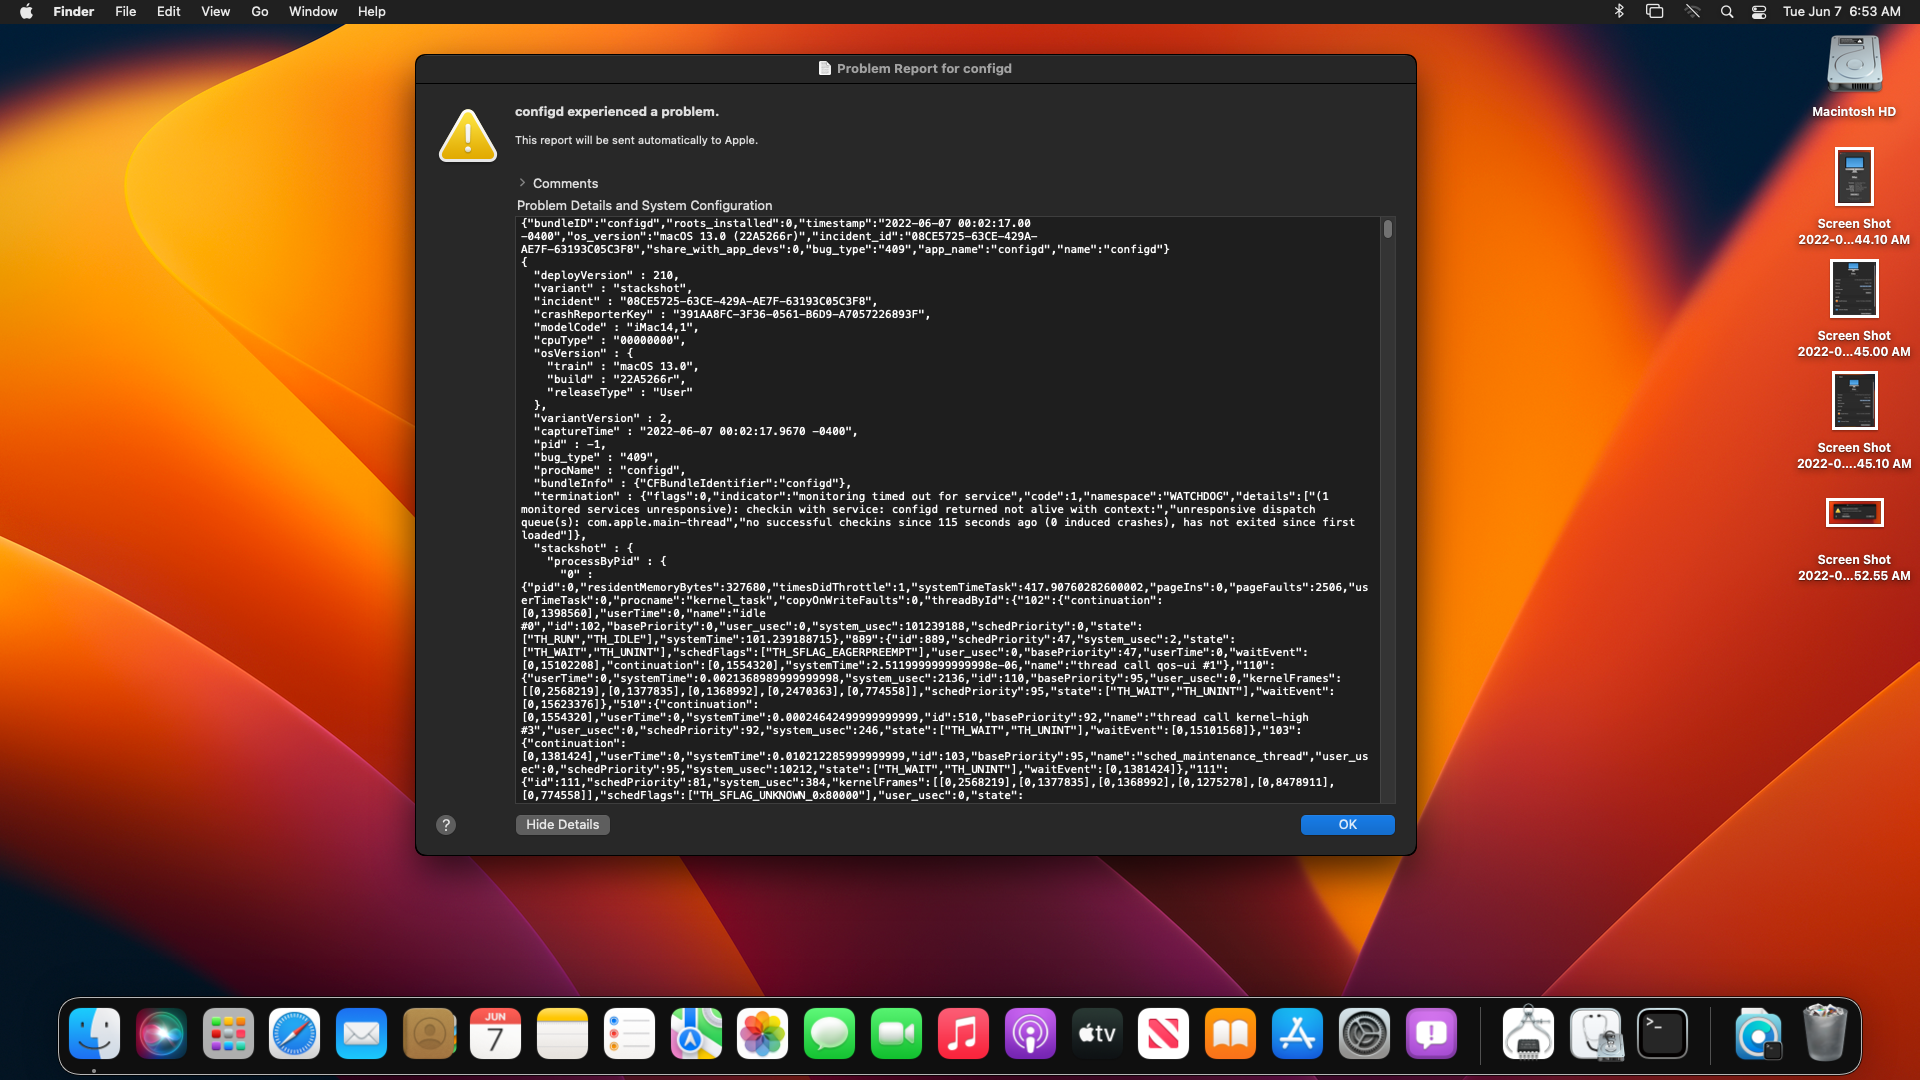
Task: Expand the Comments disclosure triangle
Action: [522, 183]
